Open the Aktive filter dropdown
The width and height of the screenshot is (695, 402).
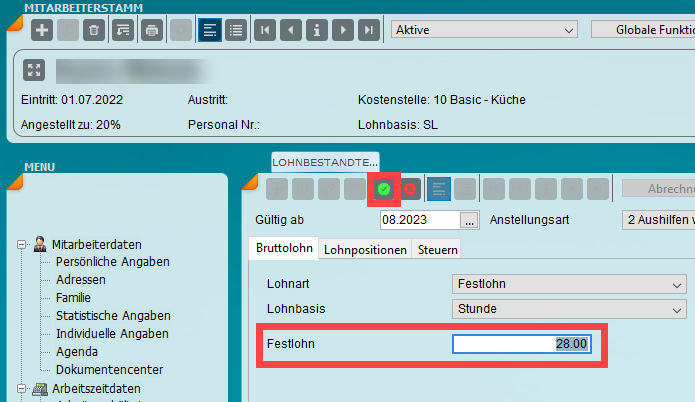[x=484, y=29]
